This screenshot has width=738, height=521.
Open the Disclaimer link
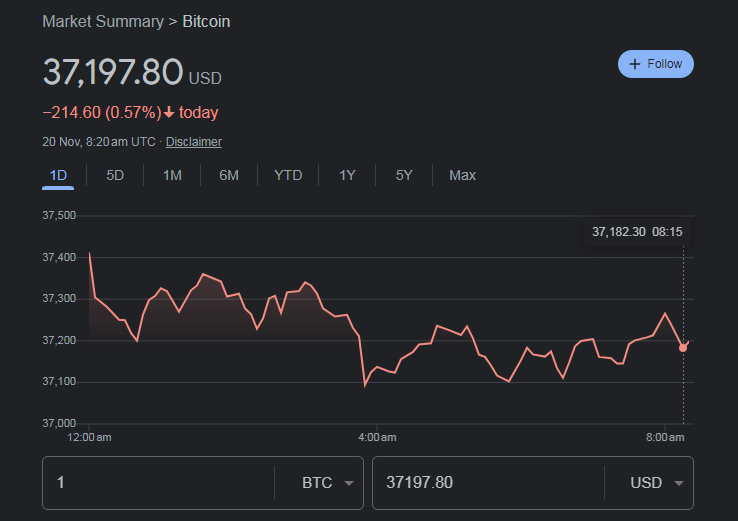coord(193,142)
